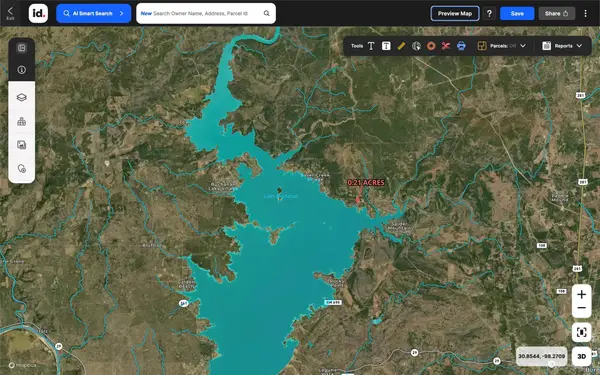Click the Exit back arrow
Image resolution: width=600 pixels, height=375 pixels.
pyautogui.click(x=10, y=13)
